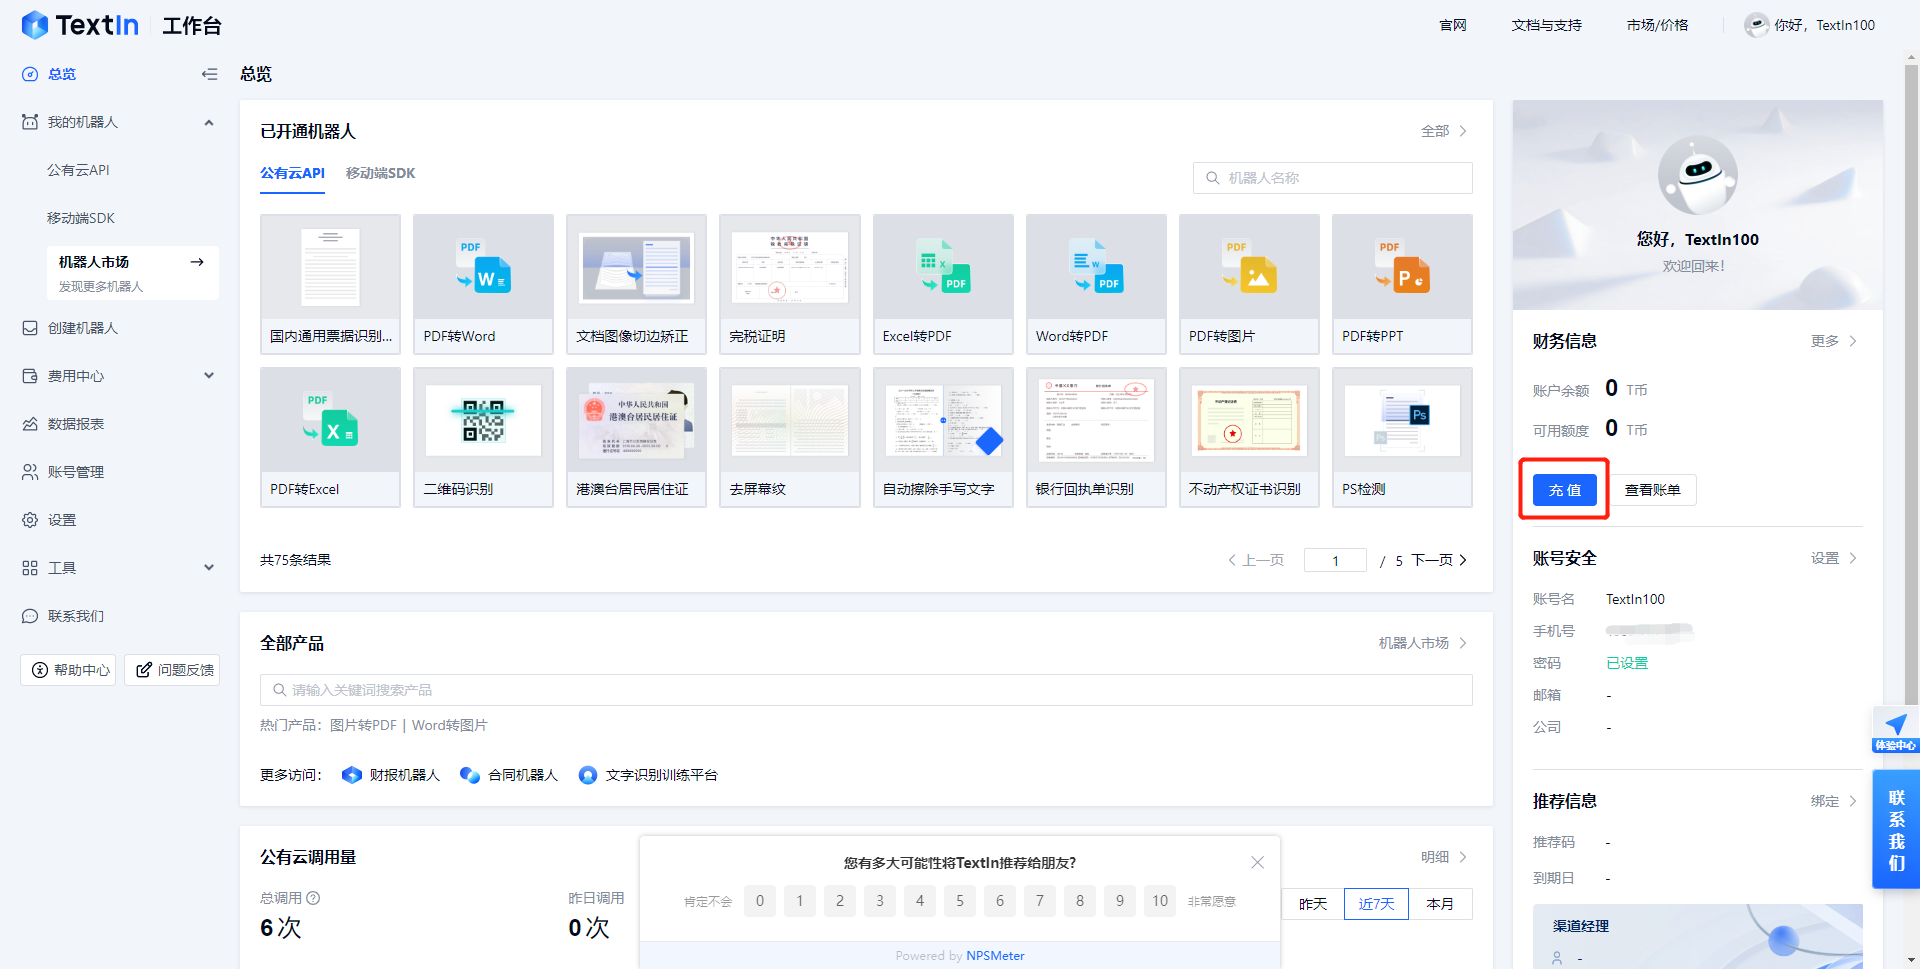
Task: Open 全部 robots list link
Action: point(1444,131)
